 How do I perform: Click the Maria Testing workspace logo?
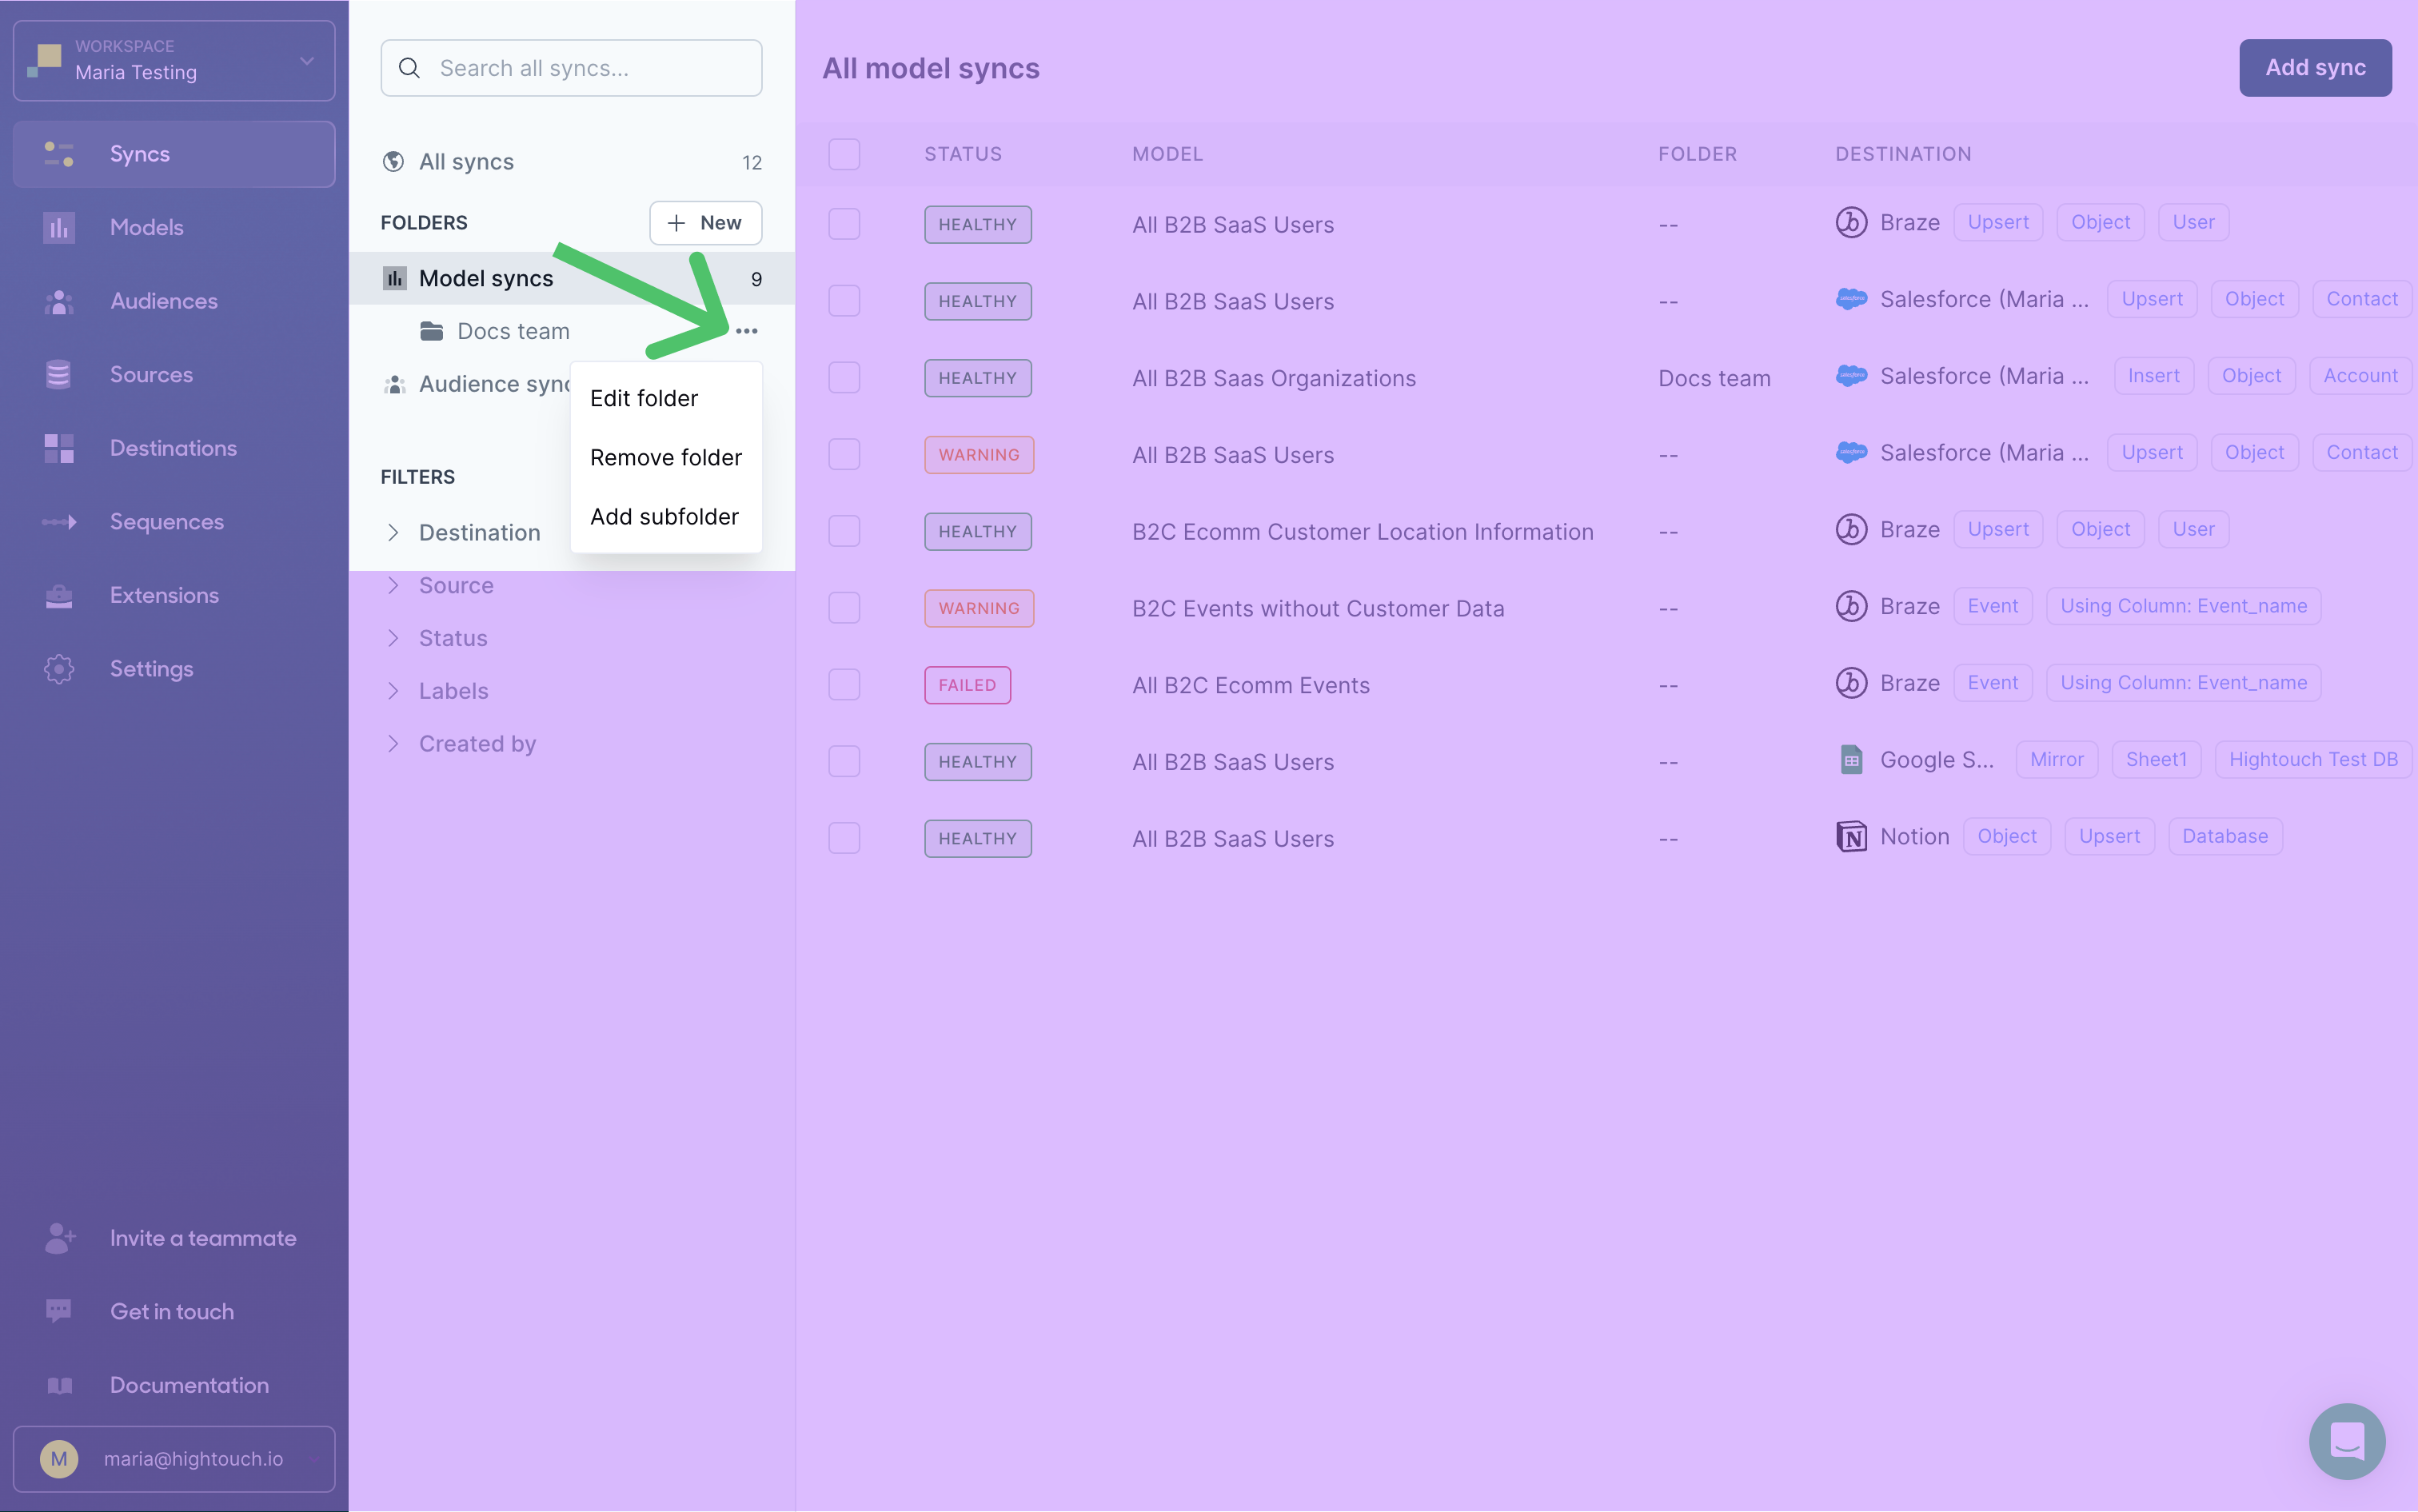[44, 60]
